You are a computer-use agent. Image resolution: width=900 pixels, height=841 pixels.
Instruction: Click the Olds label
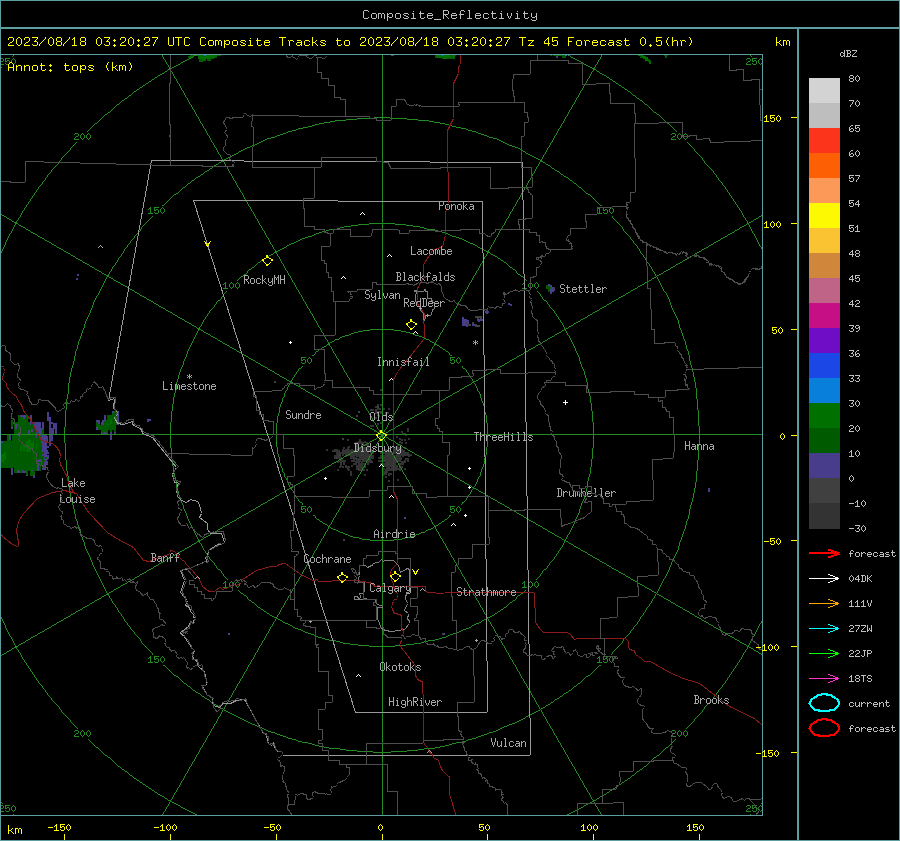click(x=381, y=416)
